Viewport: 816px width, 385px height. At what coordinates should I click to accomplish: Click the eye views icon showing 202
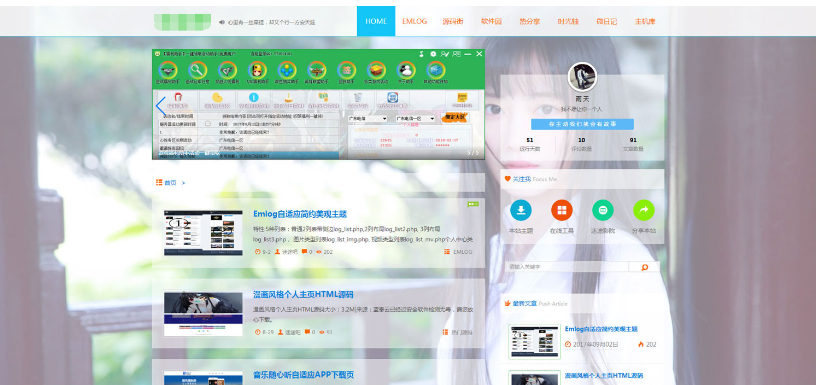(x=319, y=252)
